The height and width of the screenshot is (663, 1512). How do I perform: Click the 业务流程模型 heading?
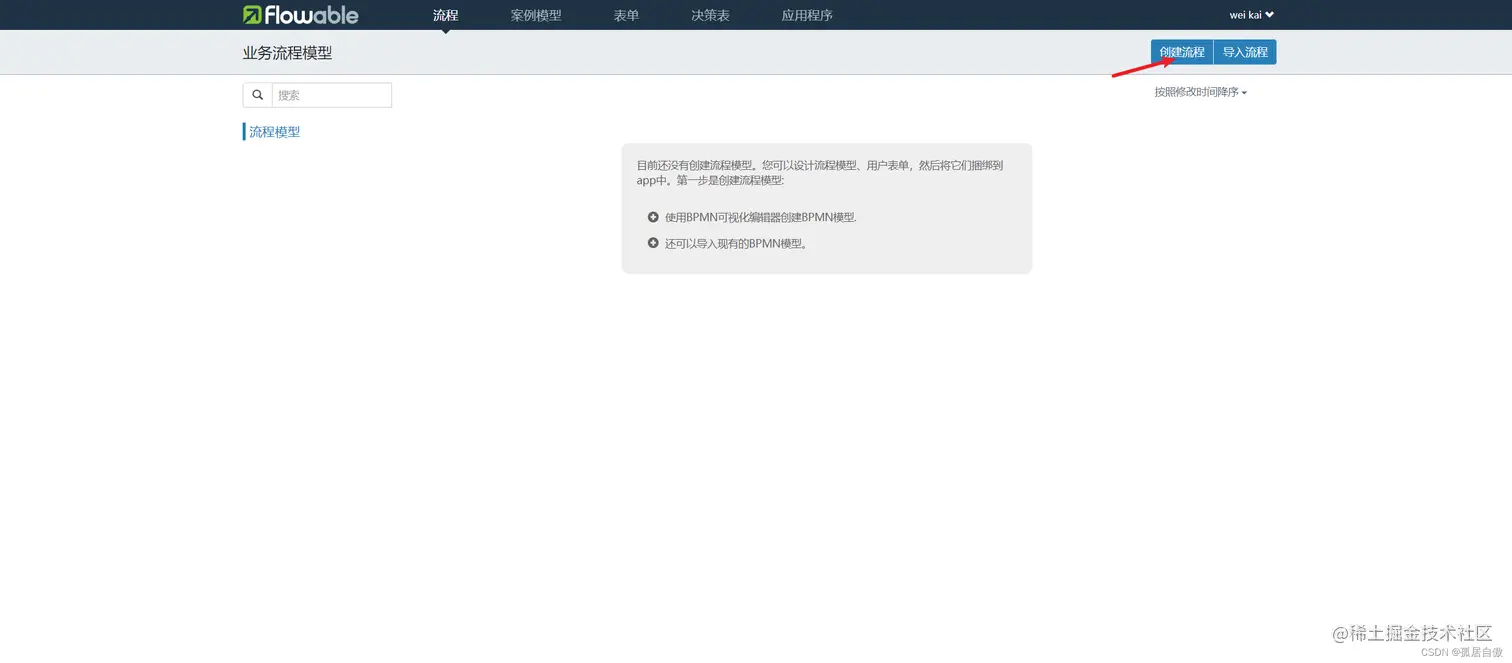coord(287,53)
